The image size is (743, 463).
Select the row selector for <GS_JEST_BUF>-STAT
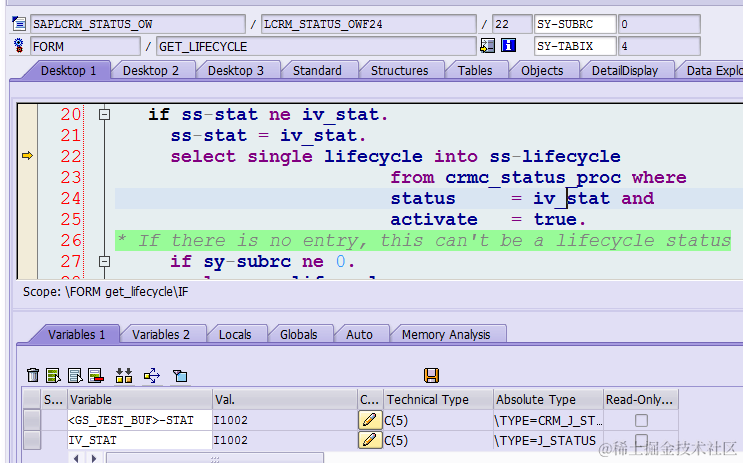click(x=32, y=420)
